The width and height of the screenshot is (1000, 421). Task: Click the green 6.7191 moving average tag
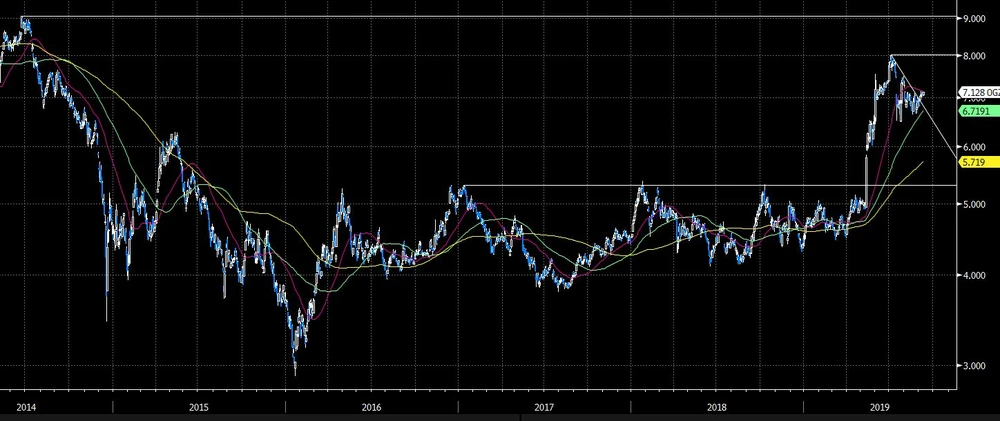[x=975, y=112]
